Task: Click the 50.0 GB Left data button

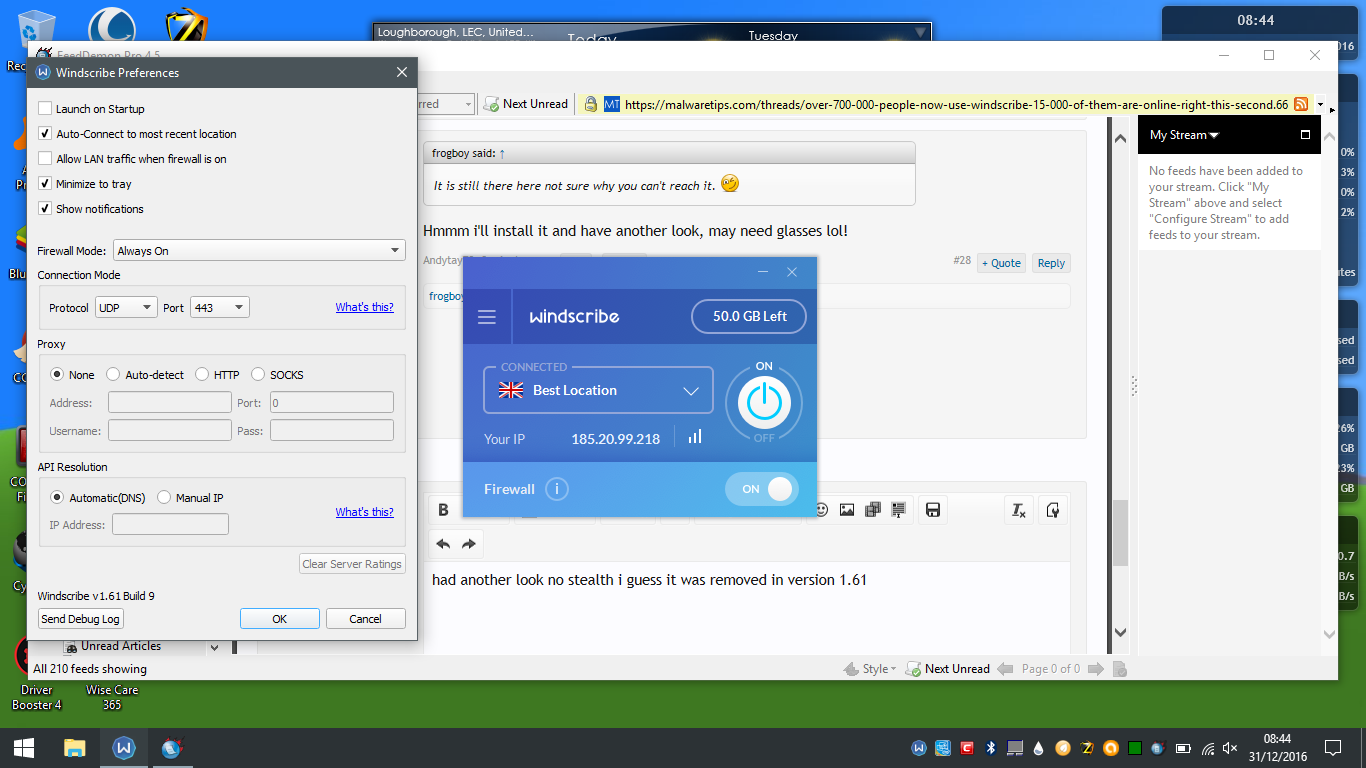Action: coord(749,317)
